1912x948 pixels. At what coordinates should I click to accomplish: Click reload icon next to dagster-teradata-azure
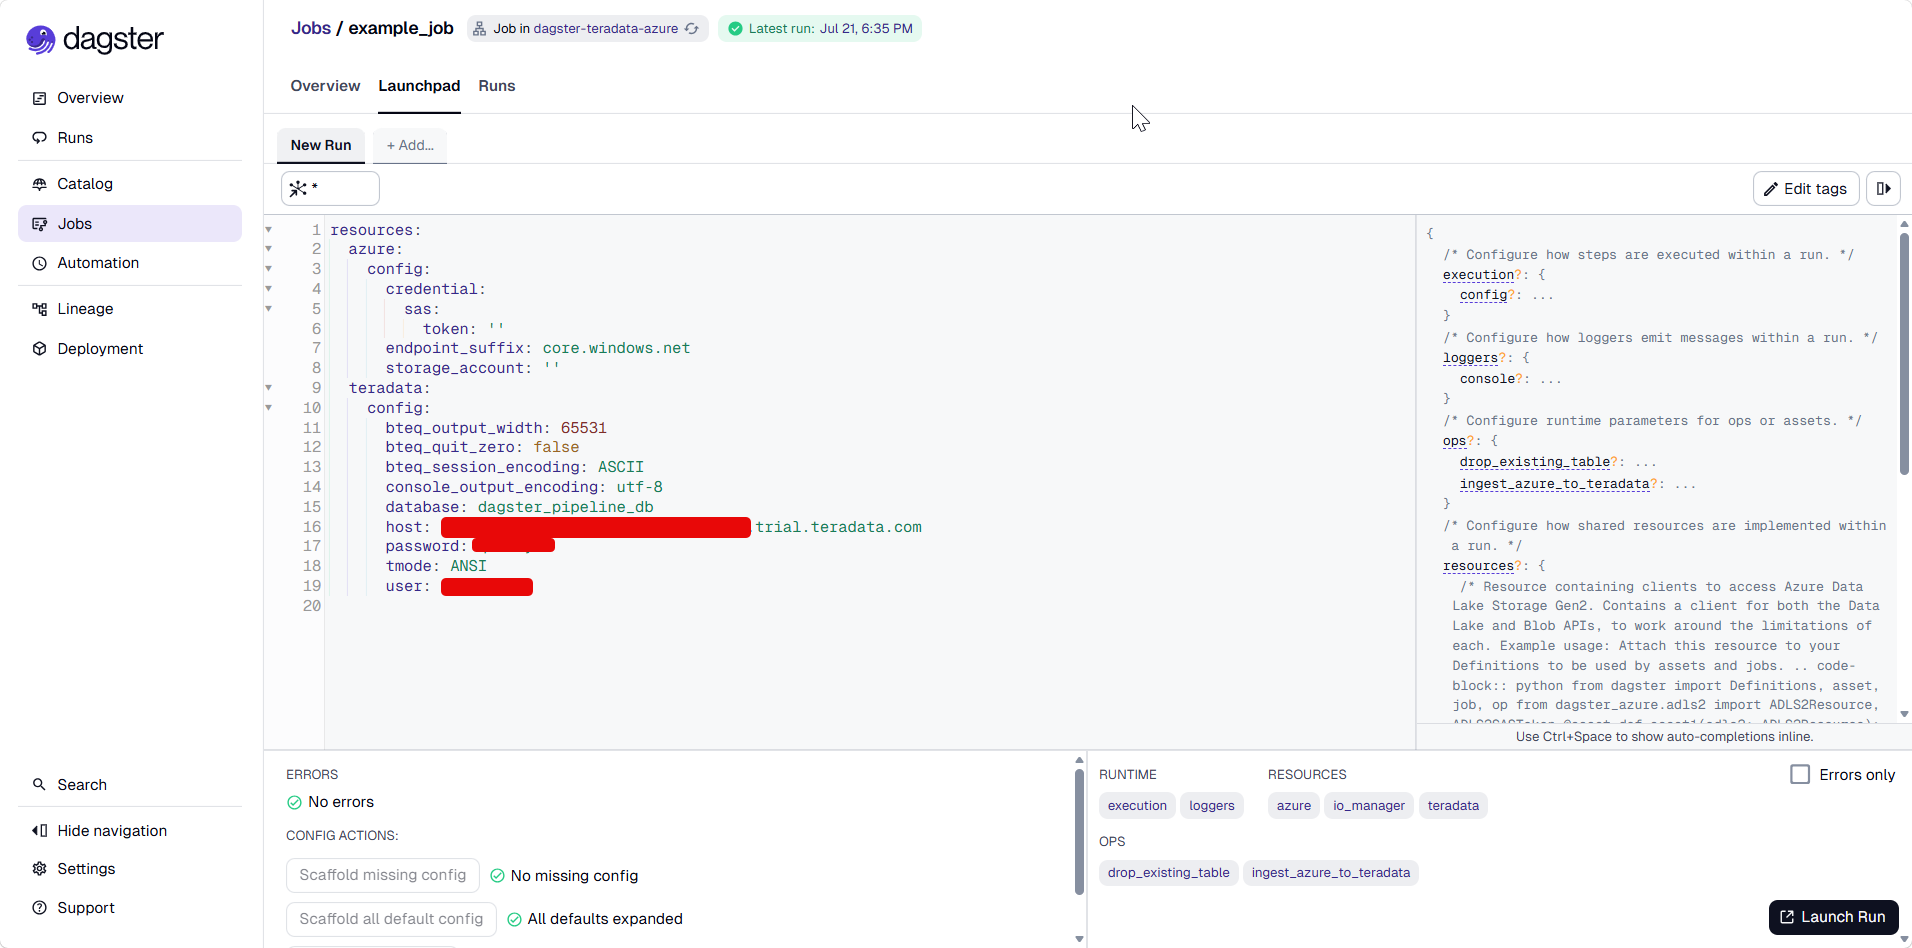(692, 29)
